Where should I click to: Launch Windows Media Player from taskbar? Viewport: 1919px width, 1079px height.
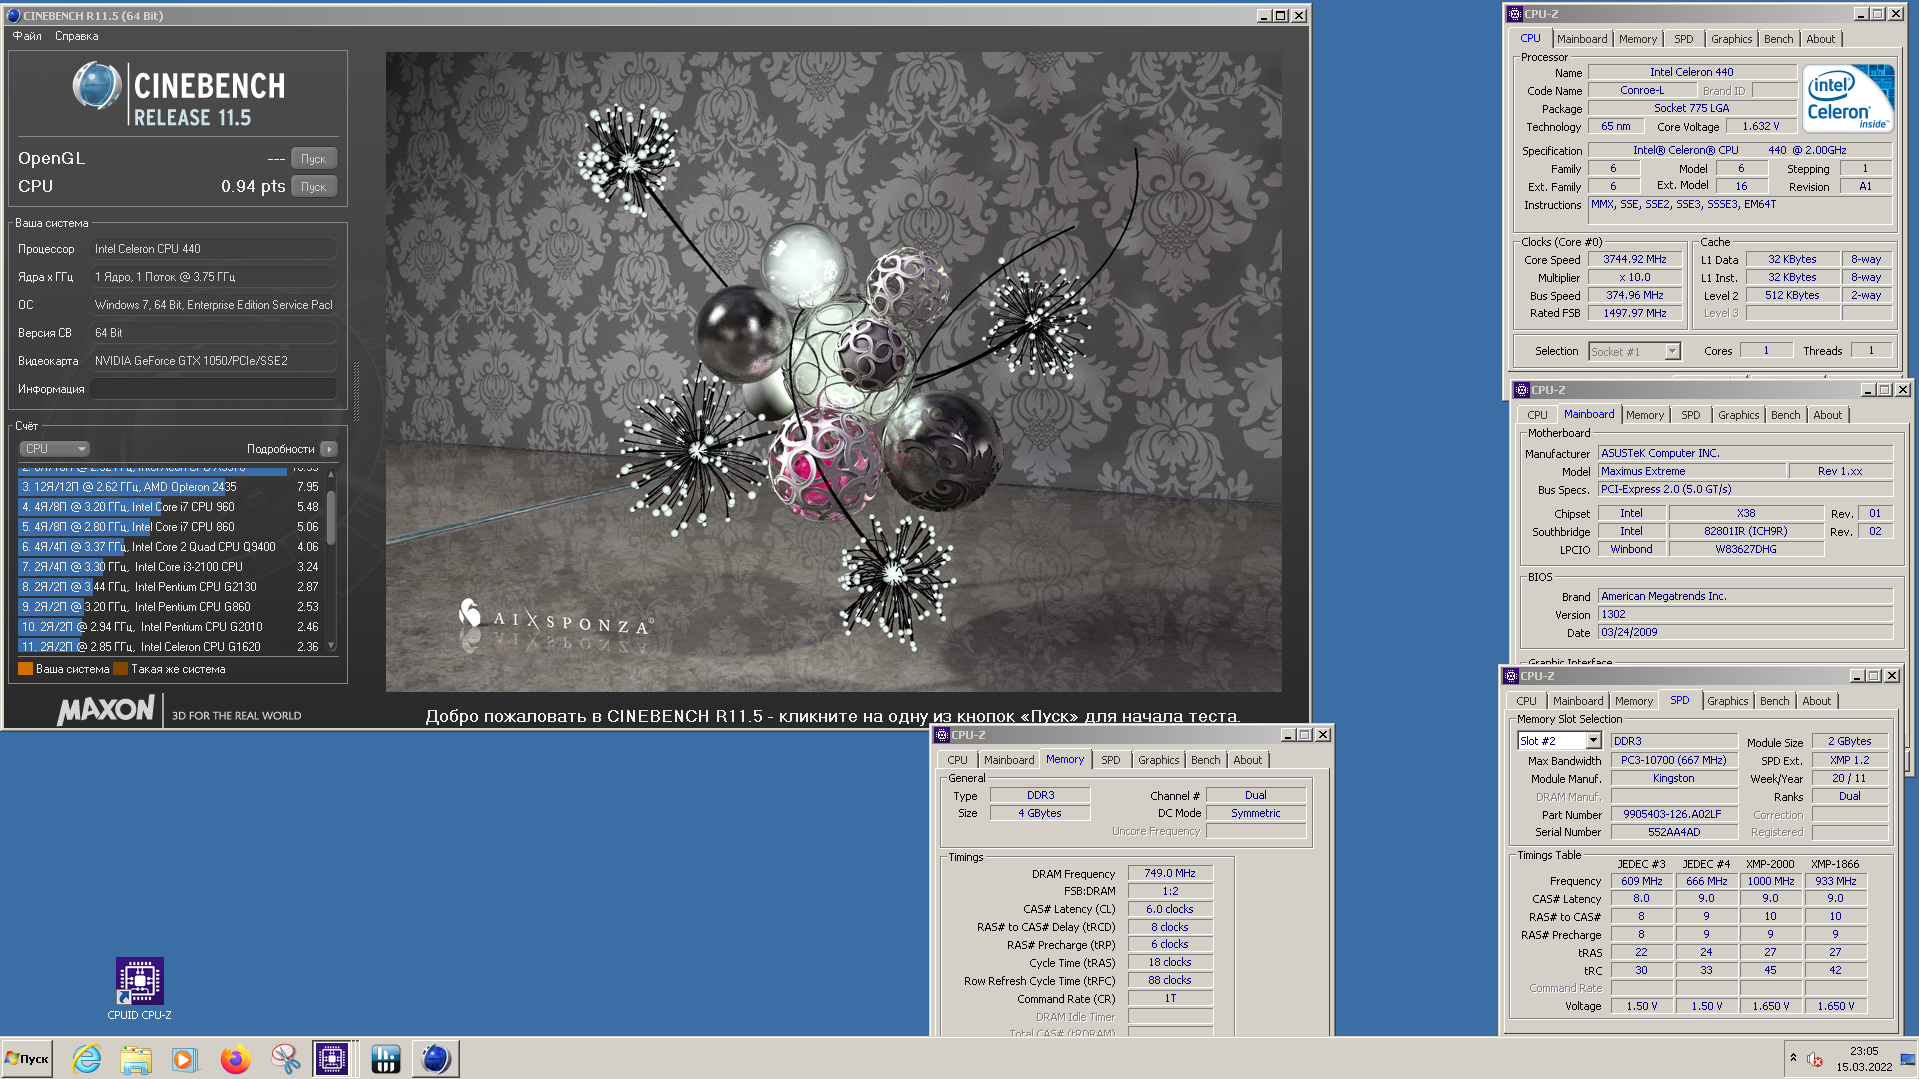coord(185,1059)
